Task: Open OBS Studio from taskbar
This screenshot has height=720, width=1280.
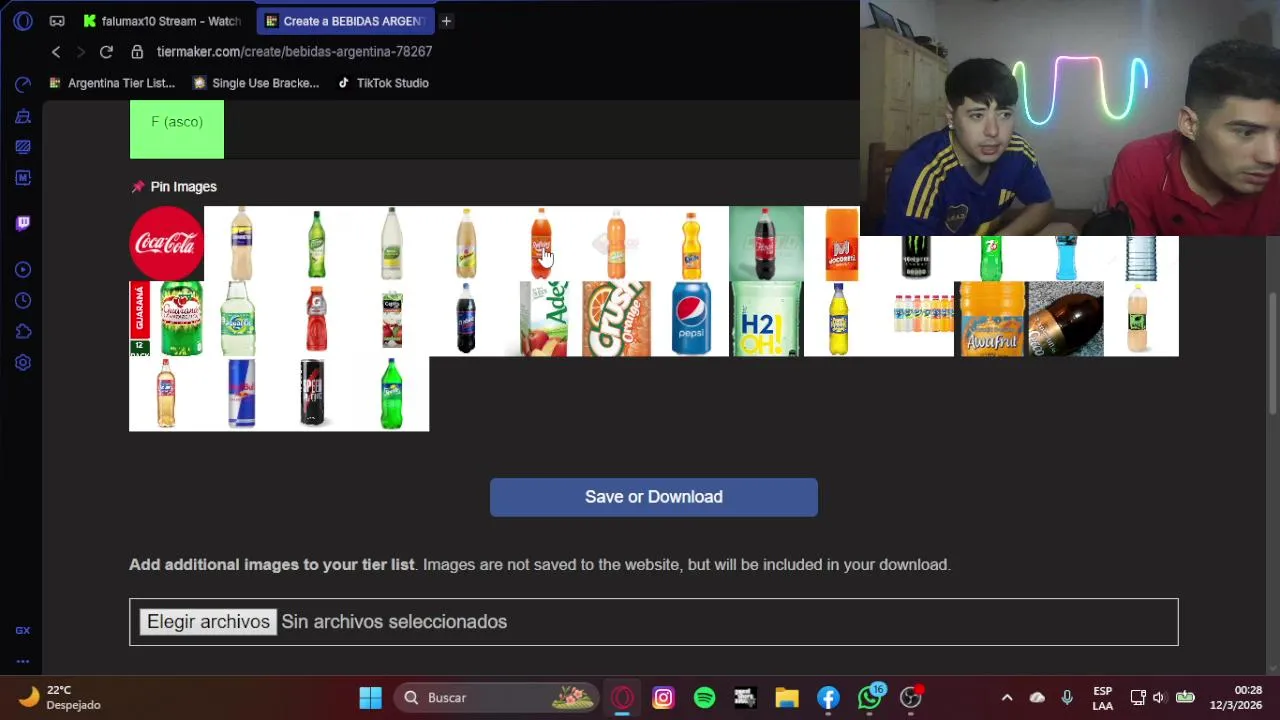Action: (911, 697)
